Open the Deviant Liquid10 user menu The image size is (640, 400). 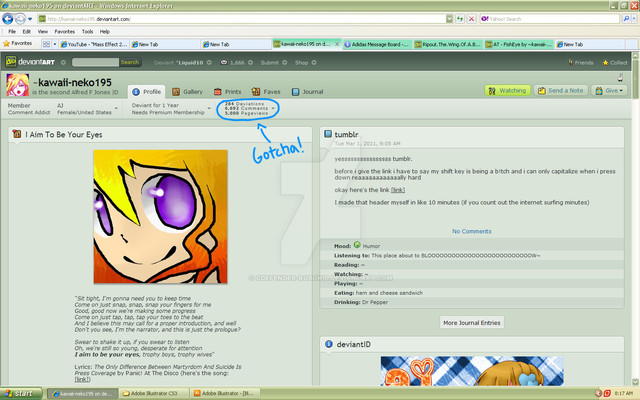(x=182, y=62)
